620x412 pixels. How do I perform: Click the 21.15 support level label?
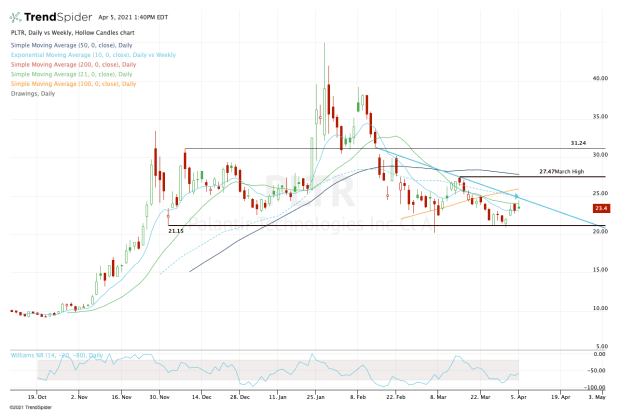(176, 230)
